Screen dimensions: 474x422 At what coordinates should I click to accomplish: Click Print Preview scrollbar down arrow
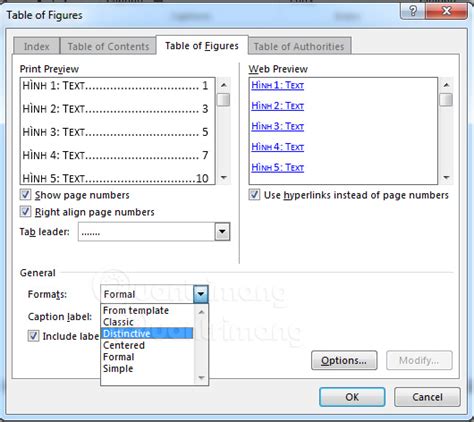pyautogui.click(x=224, y=177)
